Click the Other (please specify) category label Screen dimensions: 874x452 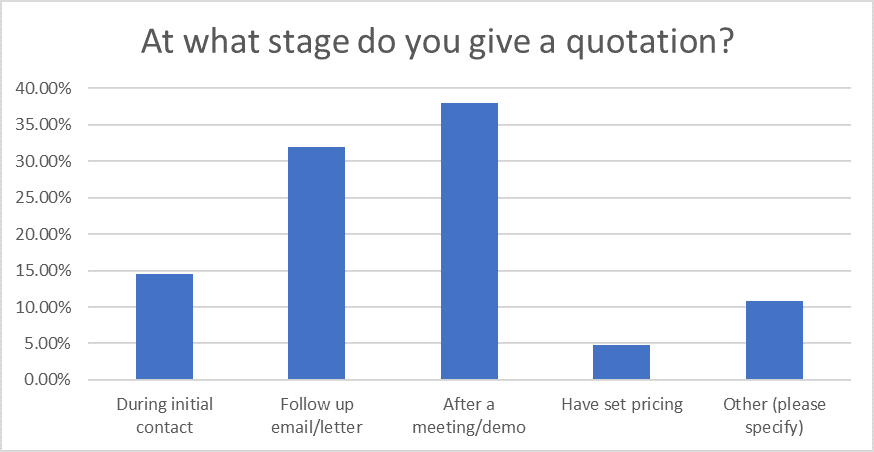pyautogui.click(x=774, y=416)
